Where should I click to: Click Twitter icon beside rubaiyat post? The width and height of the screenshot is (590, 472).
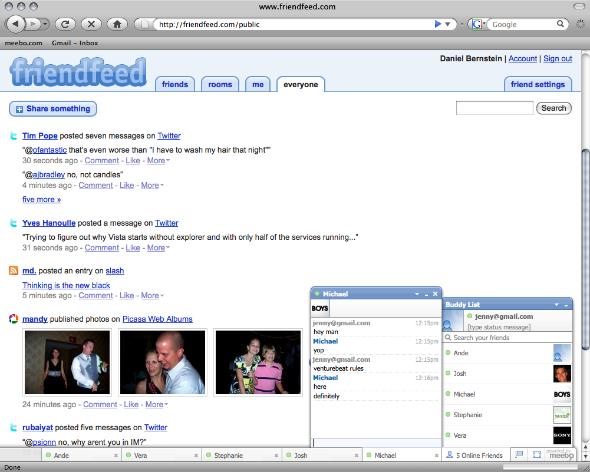(14, 428)
